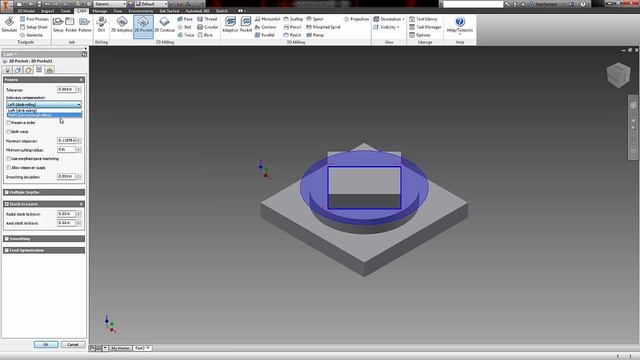This screenshot has width=640, height=360.
Task: Select the Projection strategy
Action: (356, 19)
